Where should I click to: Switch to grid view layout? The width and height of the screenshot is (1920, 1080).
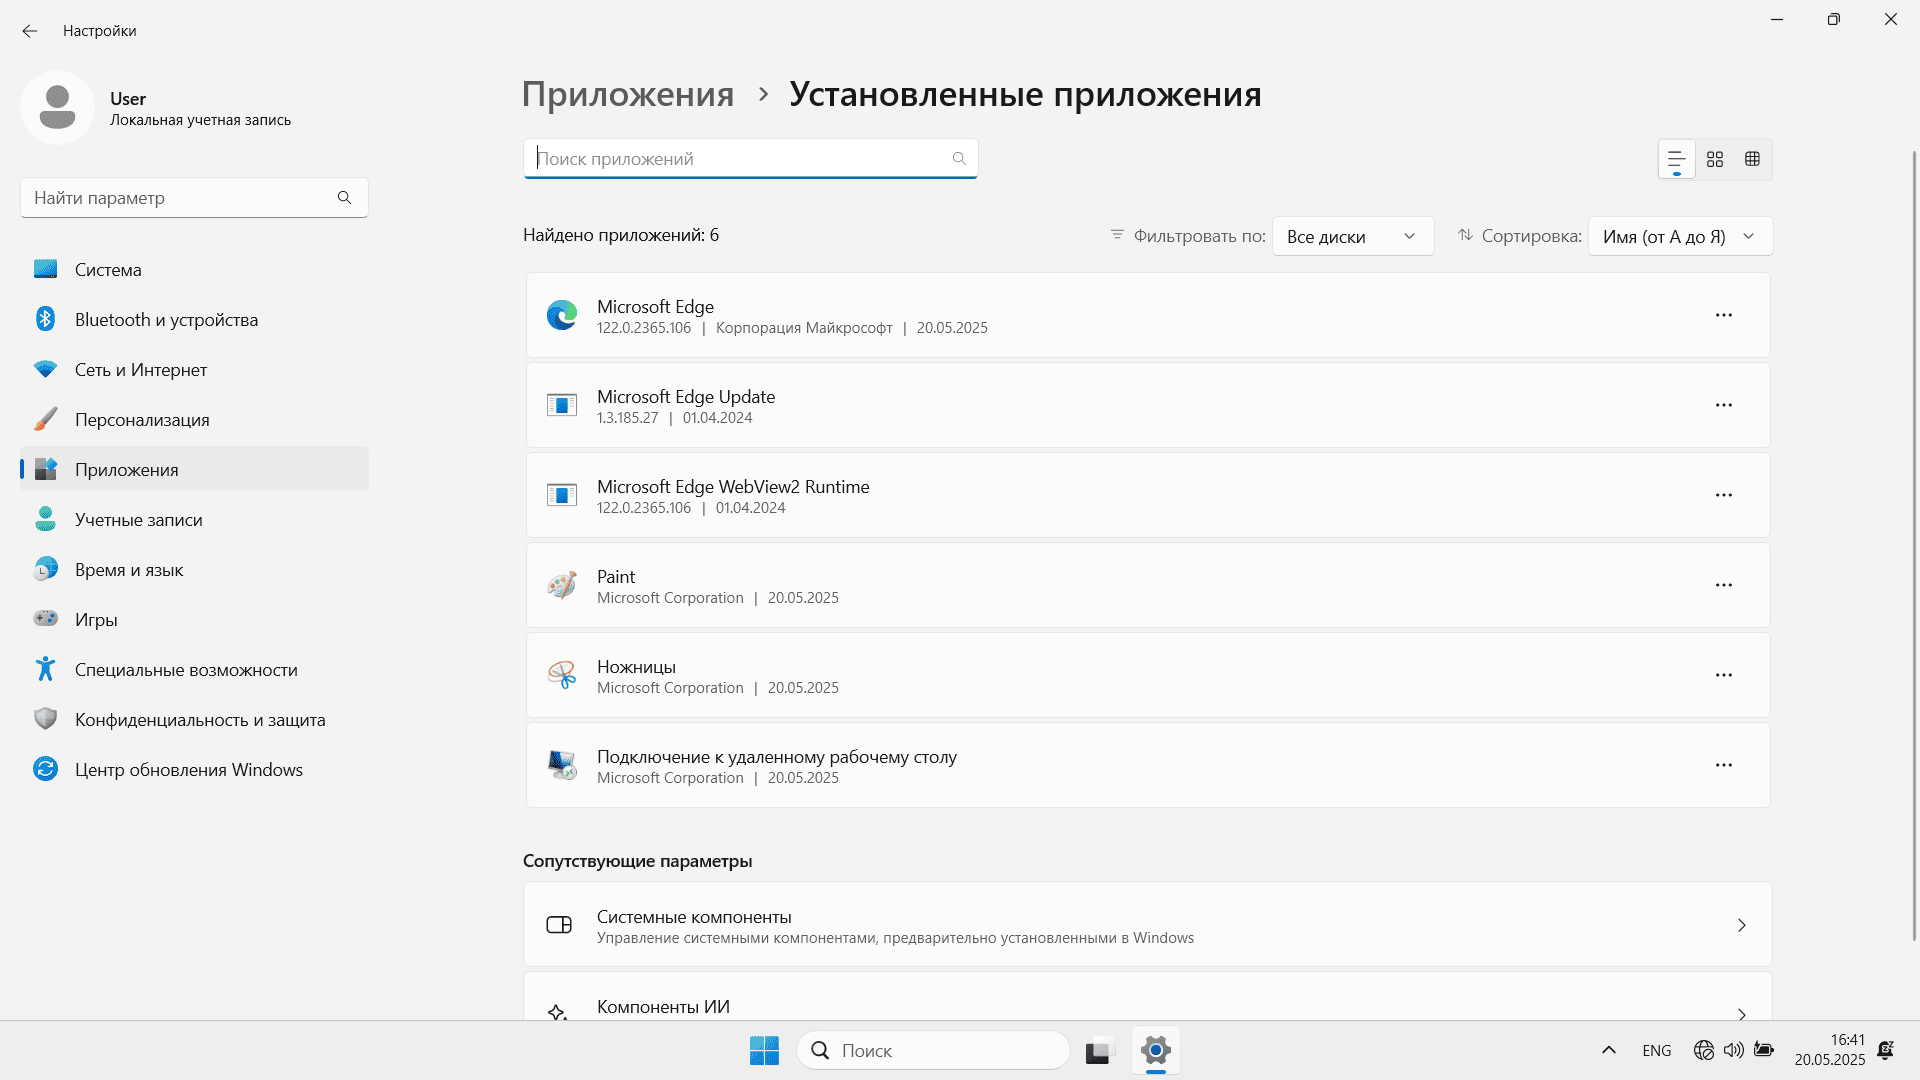1715,159
